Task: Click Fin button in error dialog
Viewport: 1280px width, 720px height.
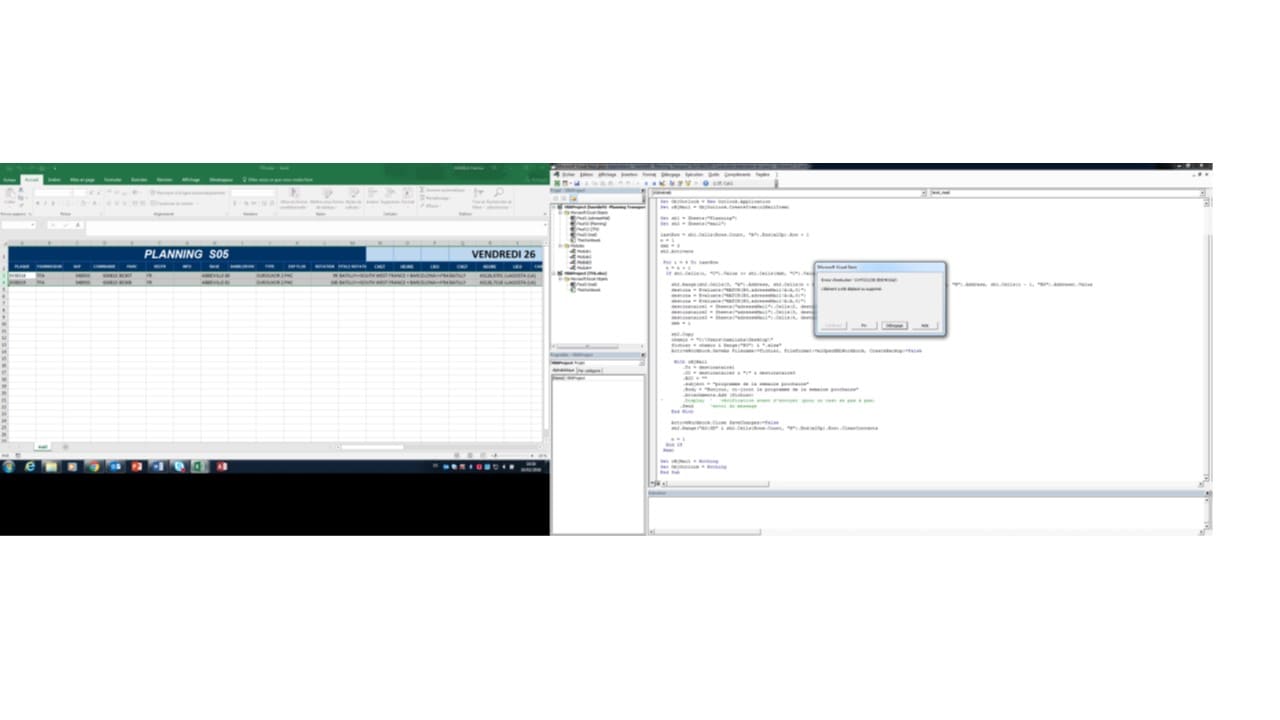Action: click(x=863, y=325)
